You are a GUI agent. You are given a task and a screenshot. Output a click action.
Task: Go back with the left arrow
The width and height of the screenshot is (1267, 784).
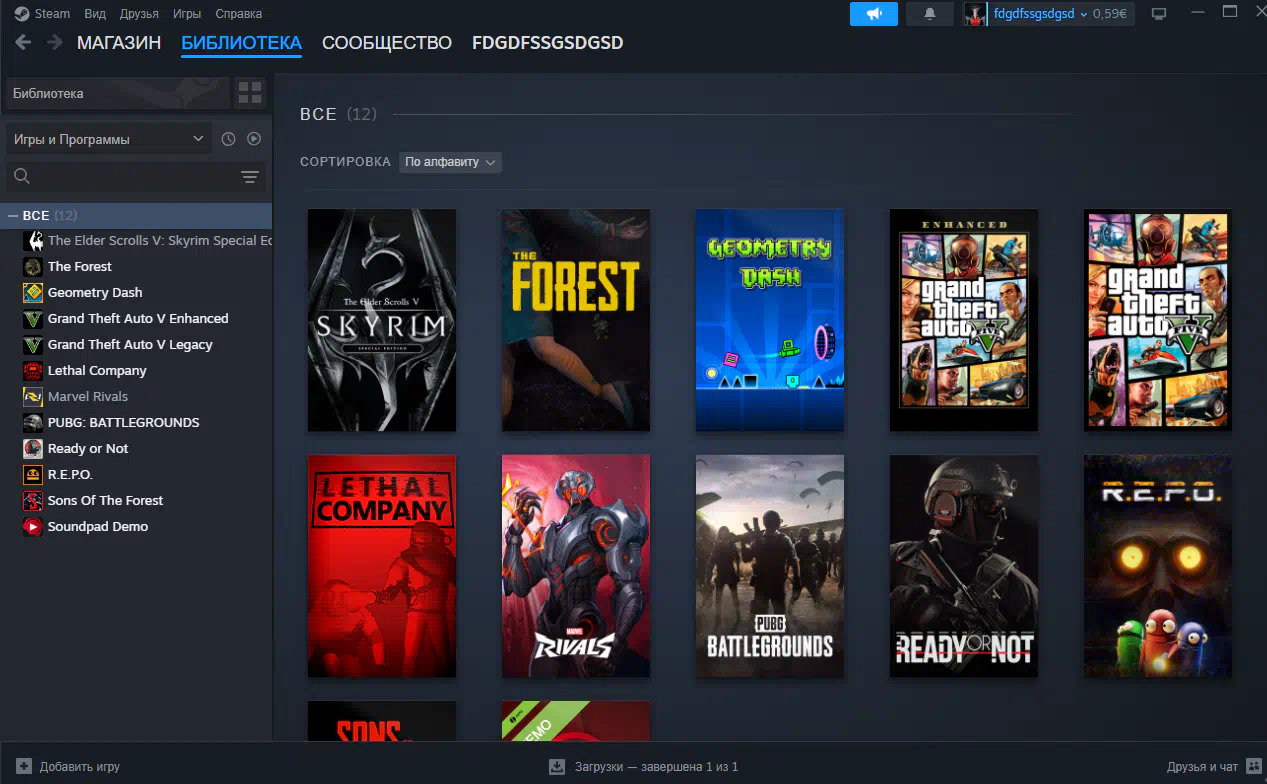point(23,43)
